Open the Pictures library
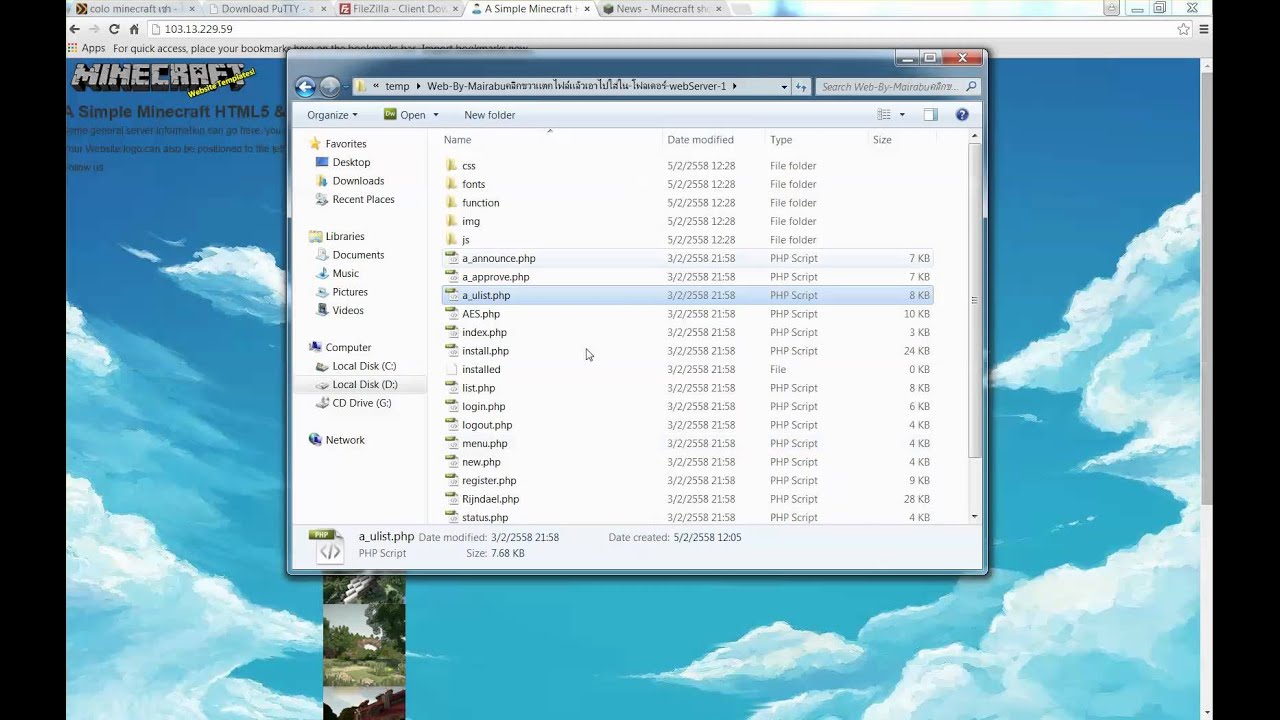 click(x=350, y=292)
